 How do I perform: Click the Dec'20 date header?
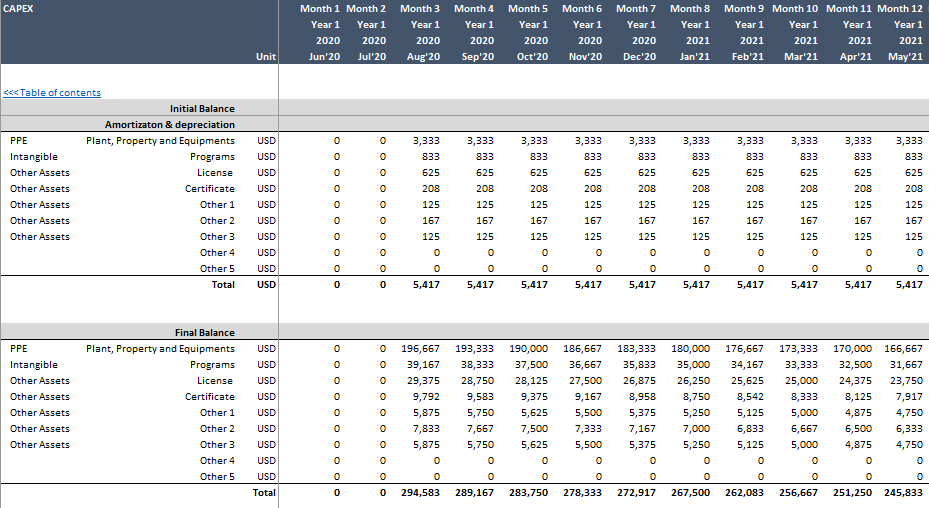pos(639,57)
